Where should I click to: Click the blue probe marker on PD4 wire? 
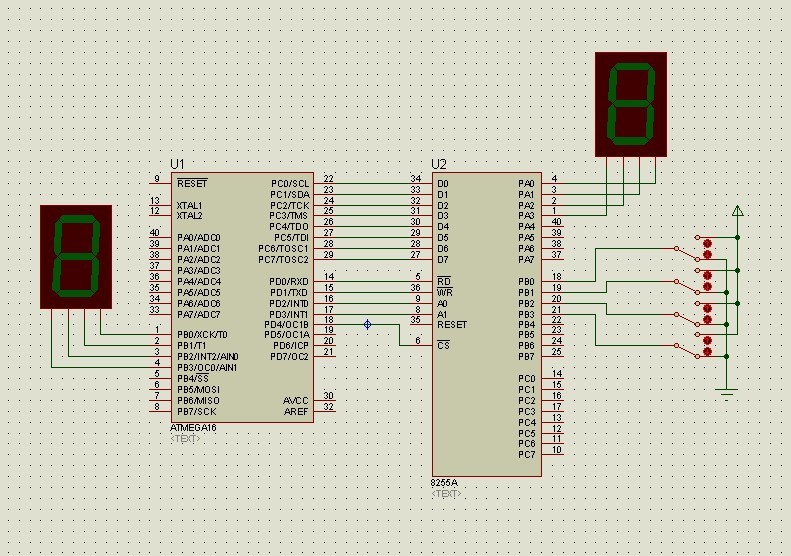[367, 324]
